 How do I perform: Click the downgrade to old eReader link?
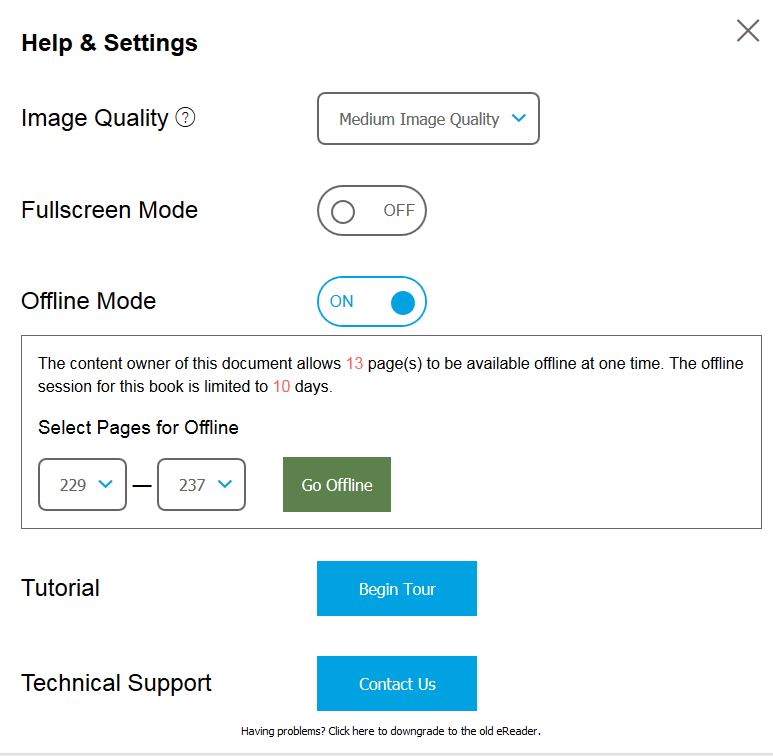[390, 731]
